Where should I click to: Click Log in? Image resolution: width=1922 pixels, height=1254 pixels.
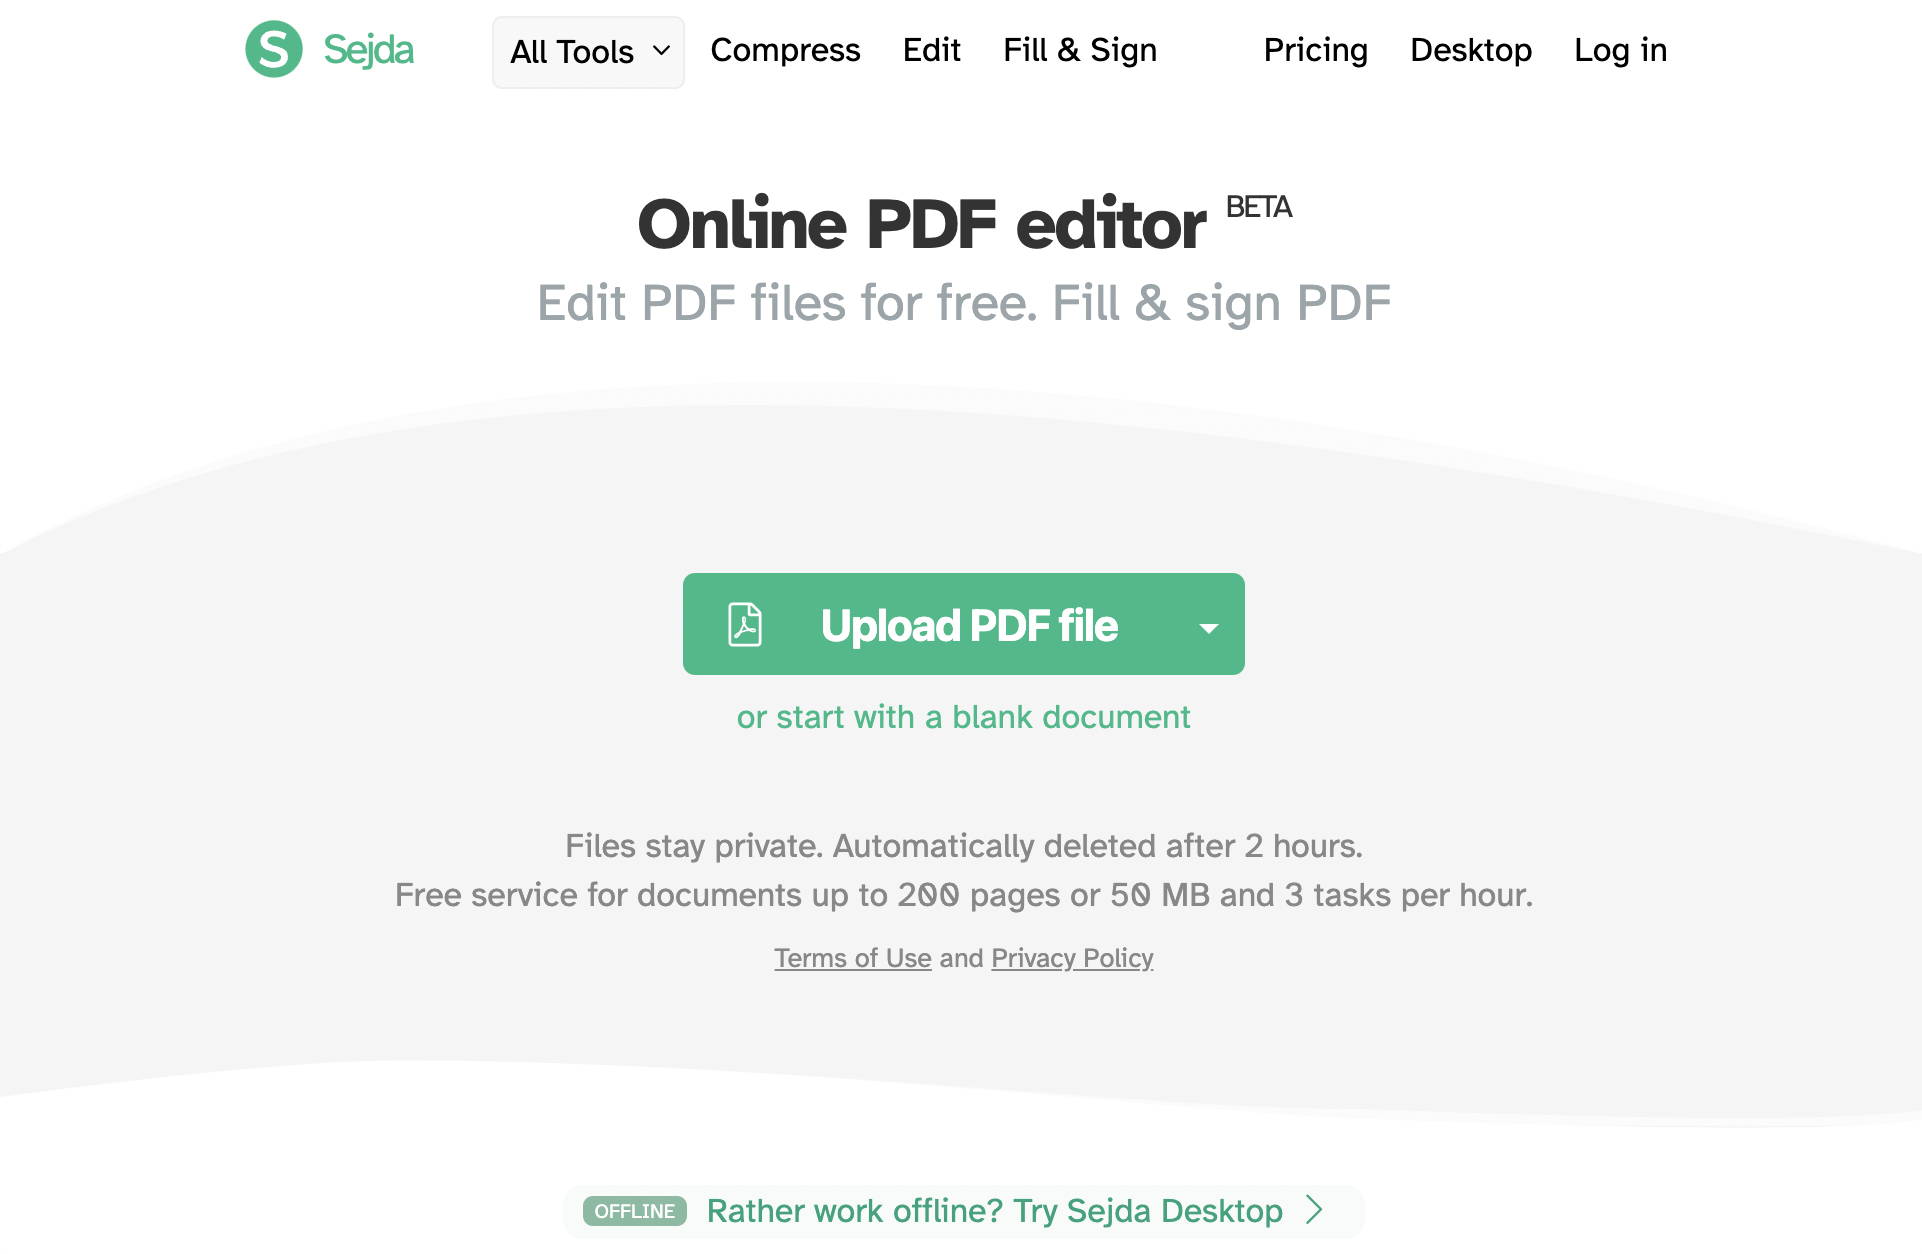1620,50
